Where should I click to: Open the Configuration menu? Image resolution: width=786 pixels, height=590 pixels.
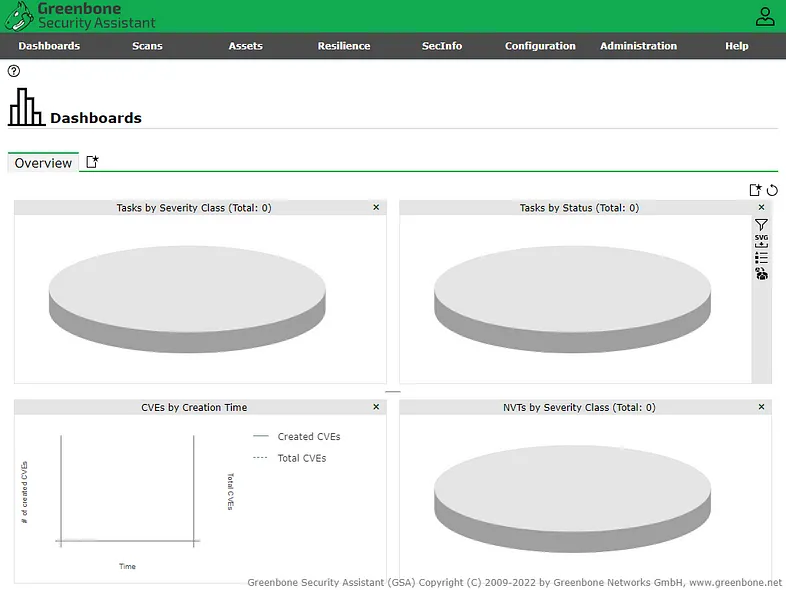[x=540, y=46]
